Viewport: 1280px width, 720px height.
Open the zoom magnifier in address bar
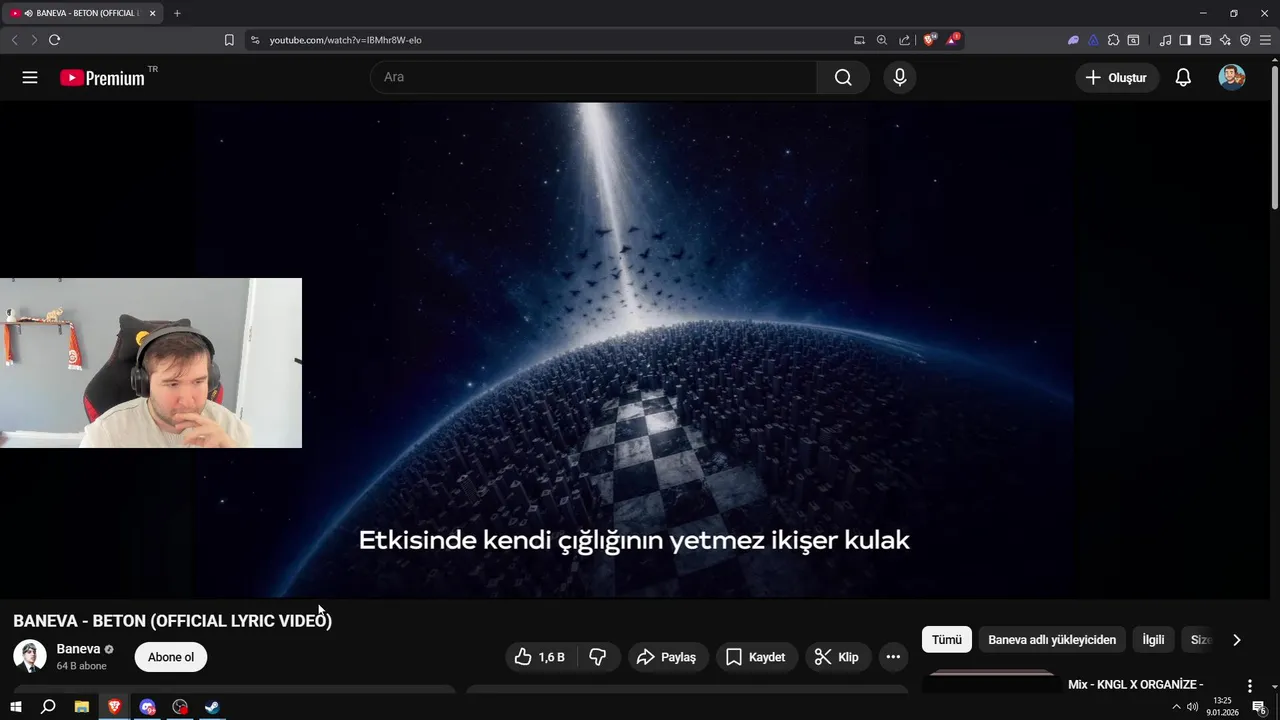click(882, 40)
